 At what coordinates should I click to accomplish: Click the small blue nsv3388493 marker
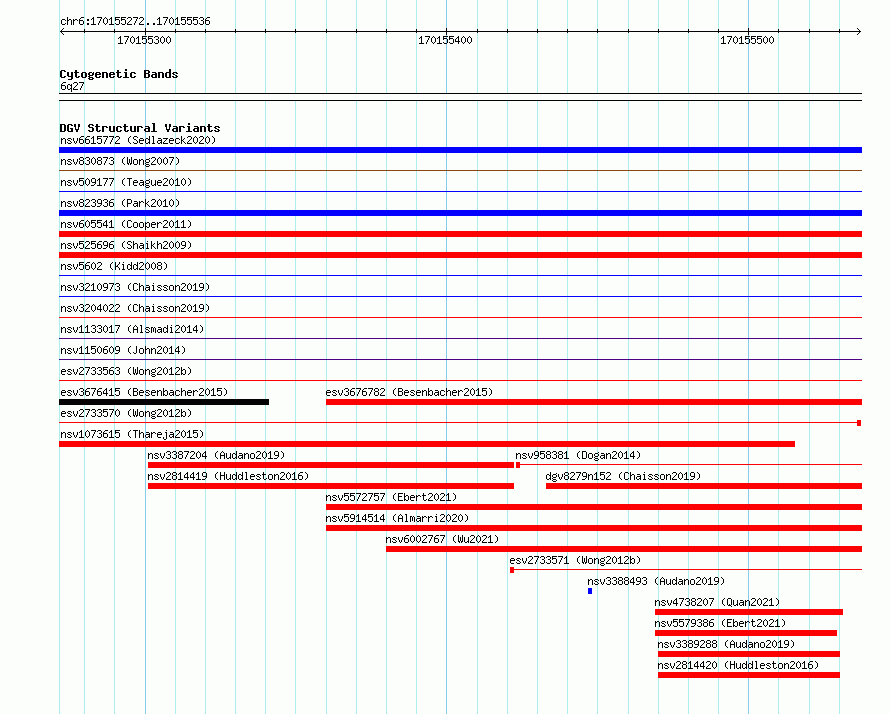coord(590,591)
